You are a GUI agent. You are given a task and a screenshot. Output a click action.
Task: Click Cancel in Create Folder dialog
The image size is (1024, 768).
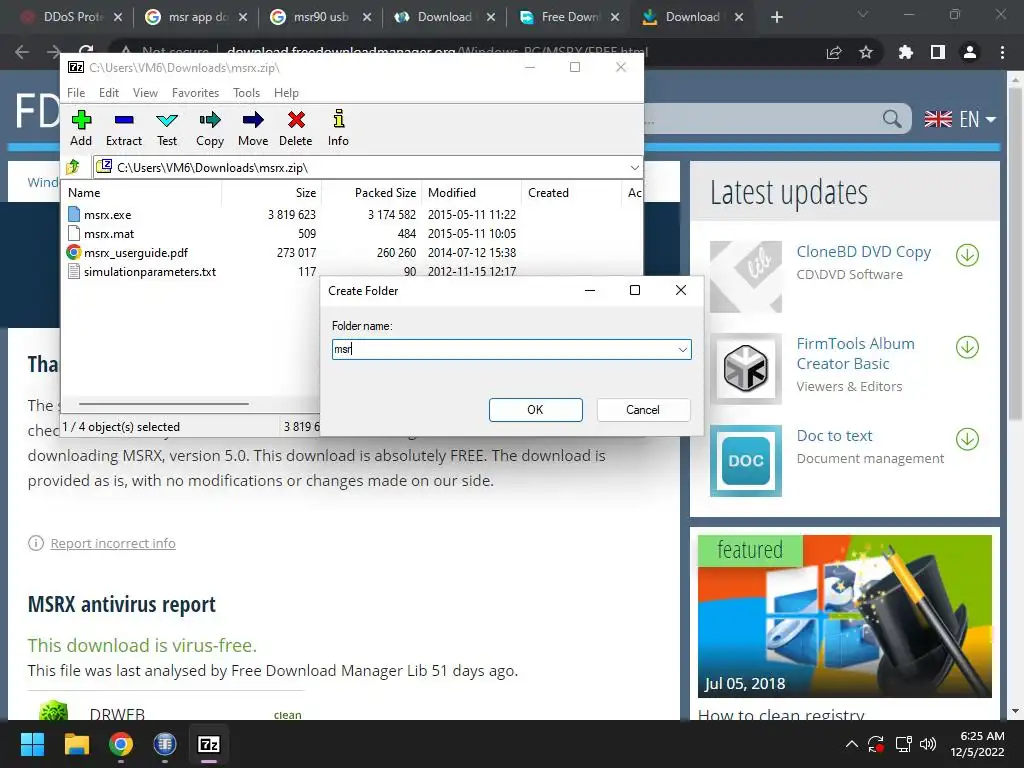(x=643, y=409)
